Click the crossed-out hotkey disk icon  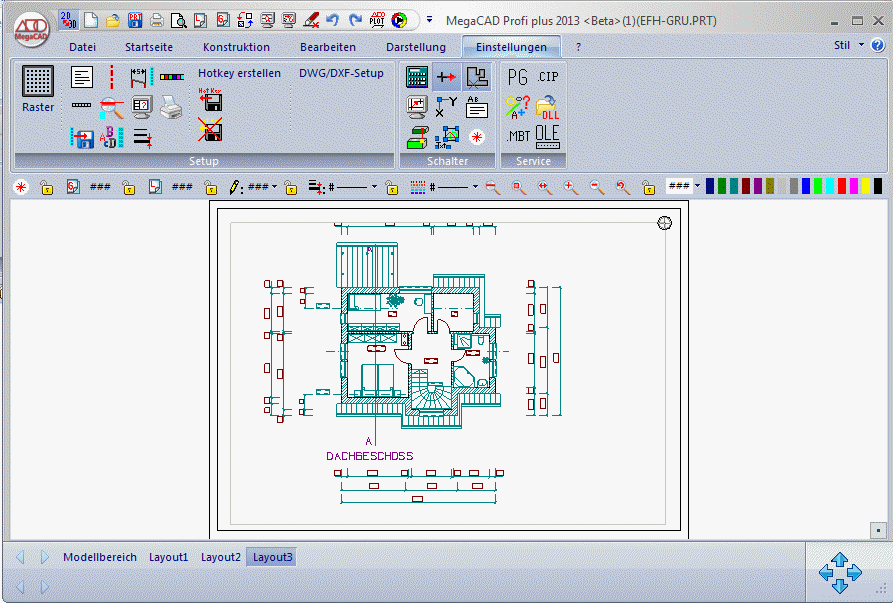[210, 129]
